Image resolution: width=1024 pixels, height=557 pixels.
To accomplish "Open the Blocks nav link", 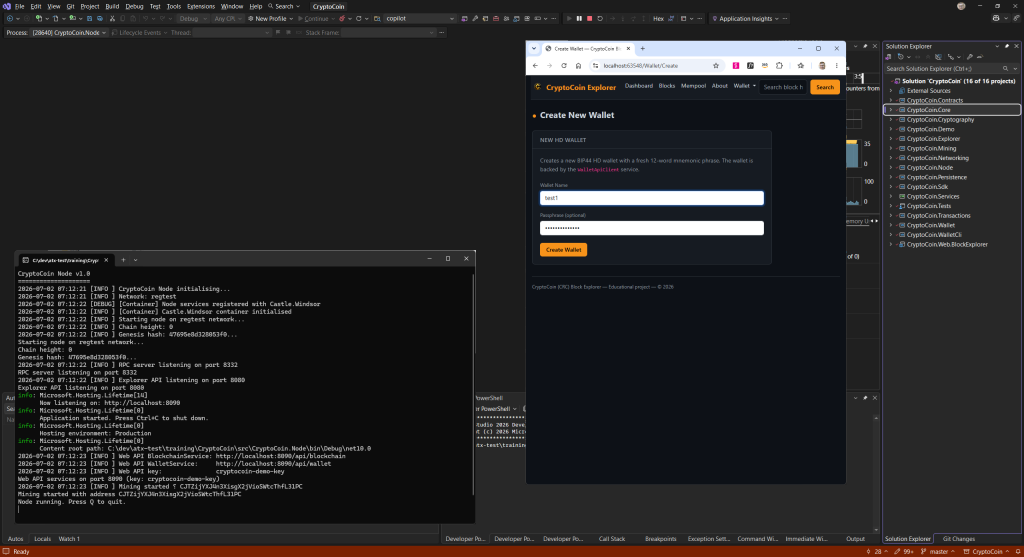I will (x=667, y=86).
